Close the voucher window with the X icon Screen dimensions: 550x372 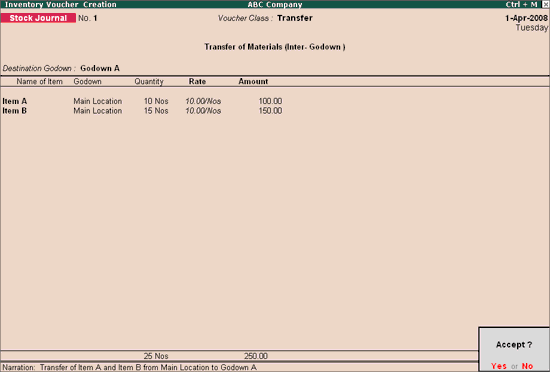pos(545,5)
